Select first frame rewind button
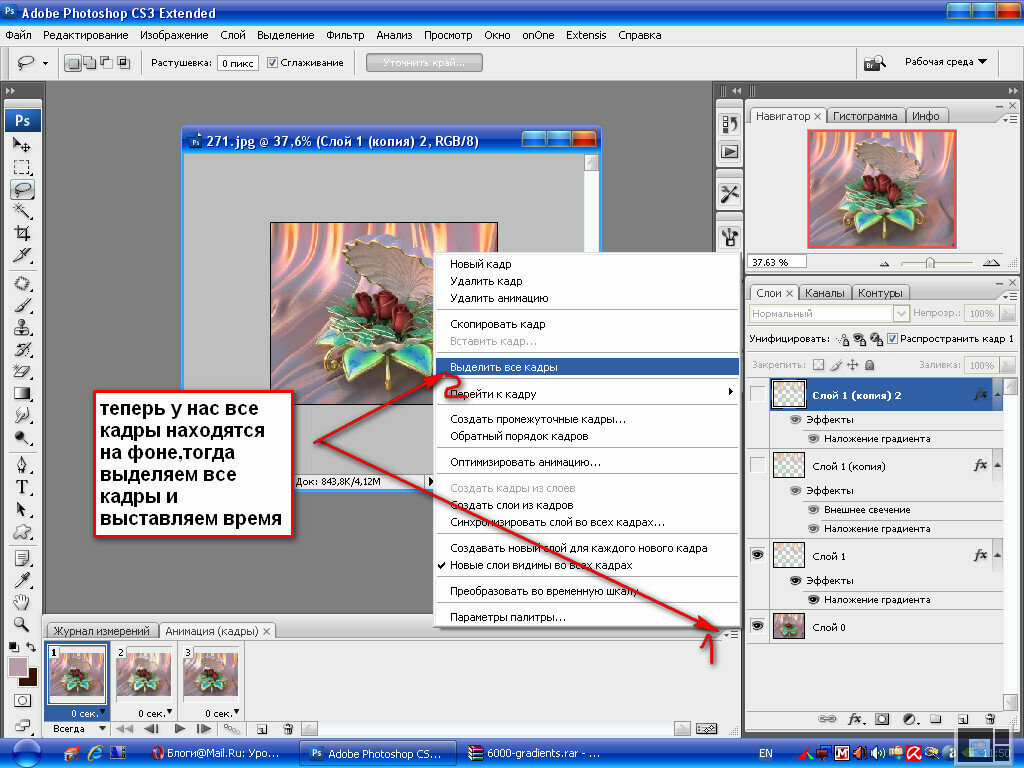This screenshot has width=1024, height=768. (124, 729)
